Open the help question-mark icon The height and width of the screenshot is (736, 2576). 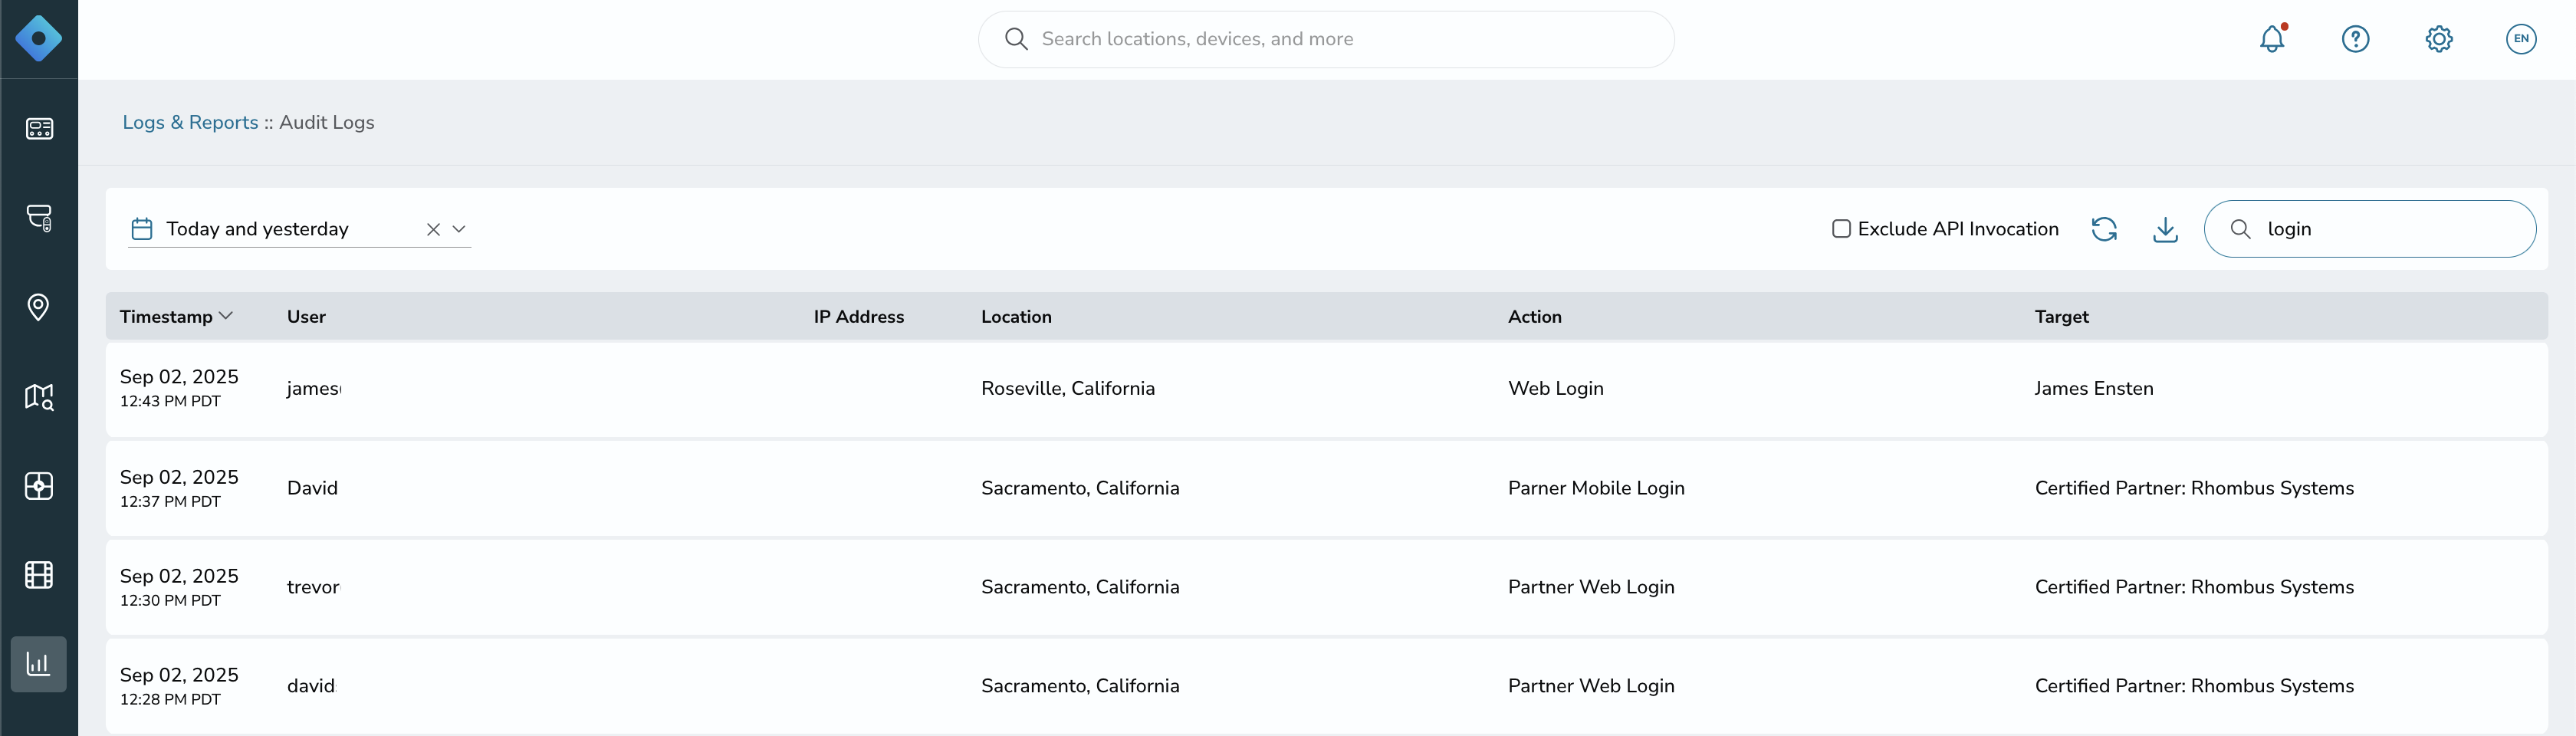click(2356, 39)
